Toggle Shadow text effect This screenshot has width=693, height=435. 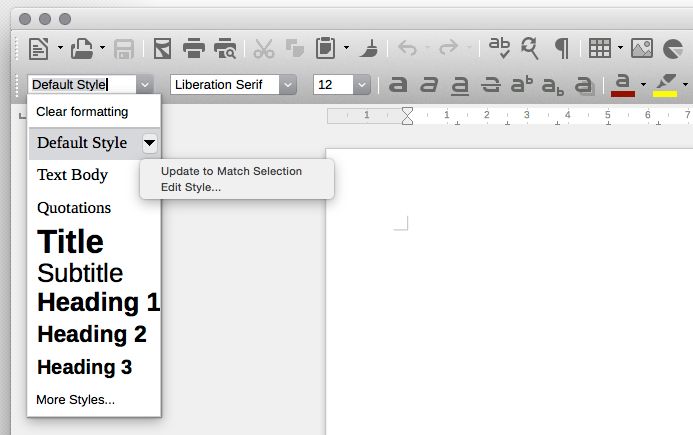point(584,84)
